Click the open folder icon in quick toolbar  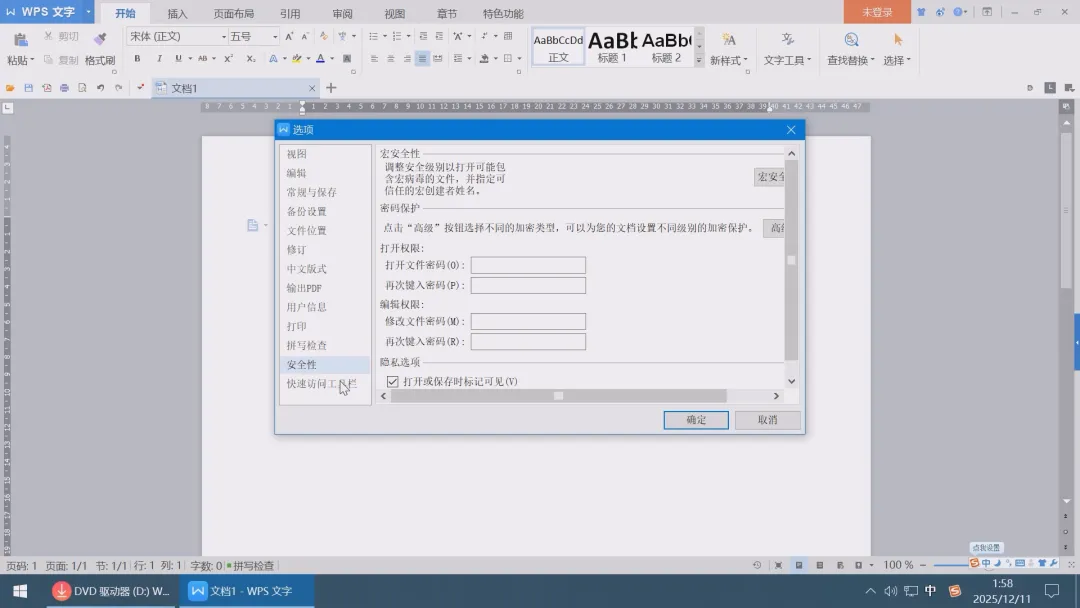tap(10, 88)
